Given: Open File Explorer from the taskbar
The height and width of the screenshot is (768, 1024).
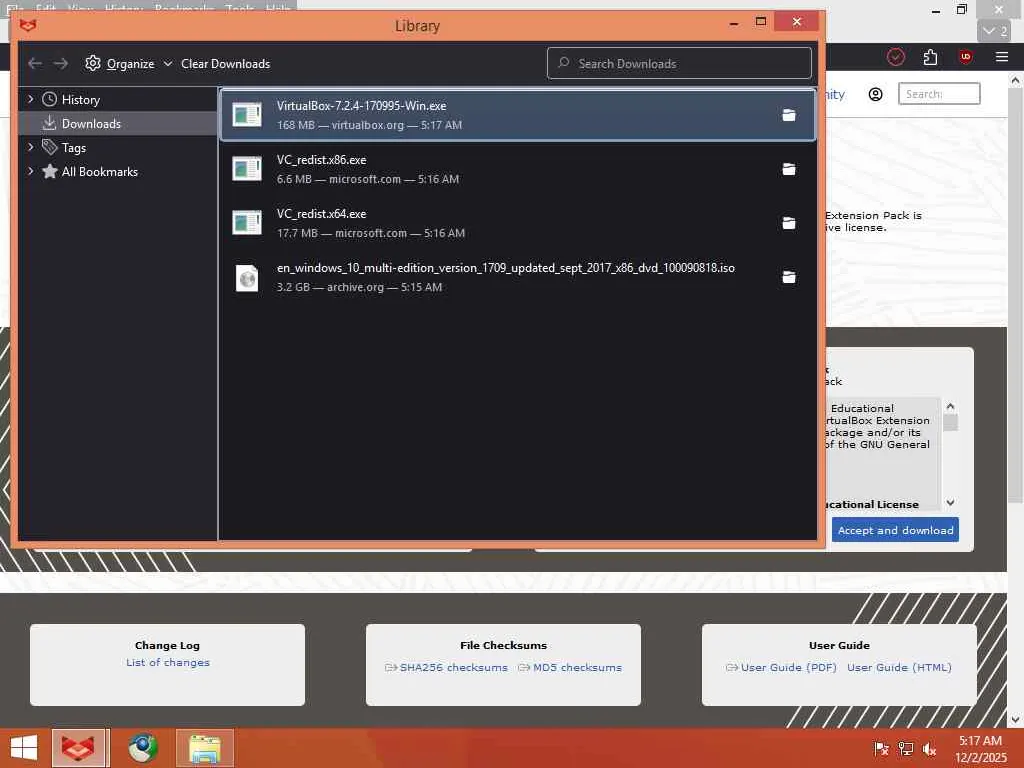Looking at the screenshot, I should point(205,748).
